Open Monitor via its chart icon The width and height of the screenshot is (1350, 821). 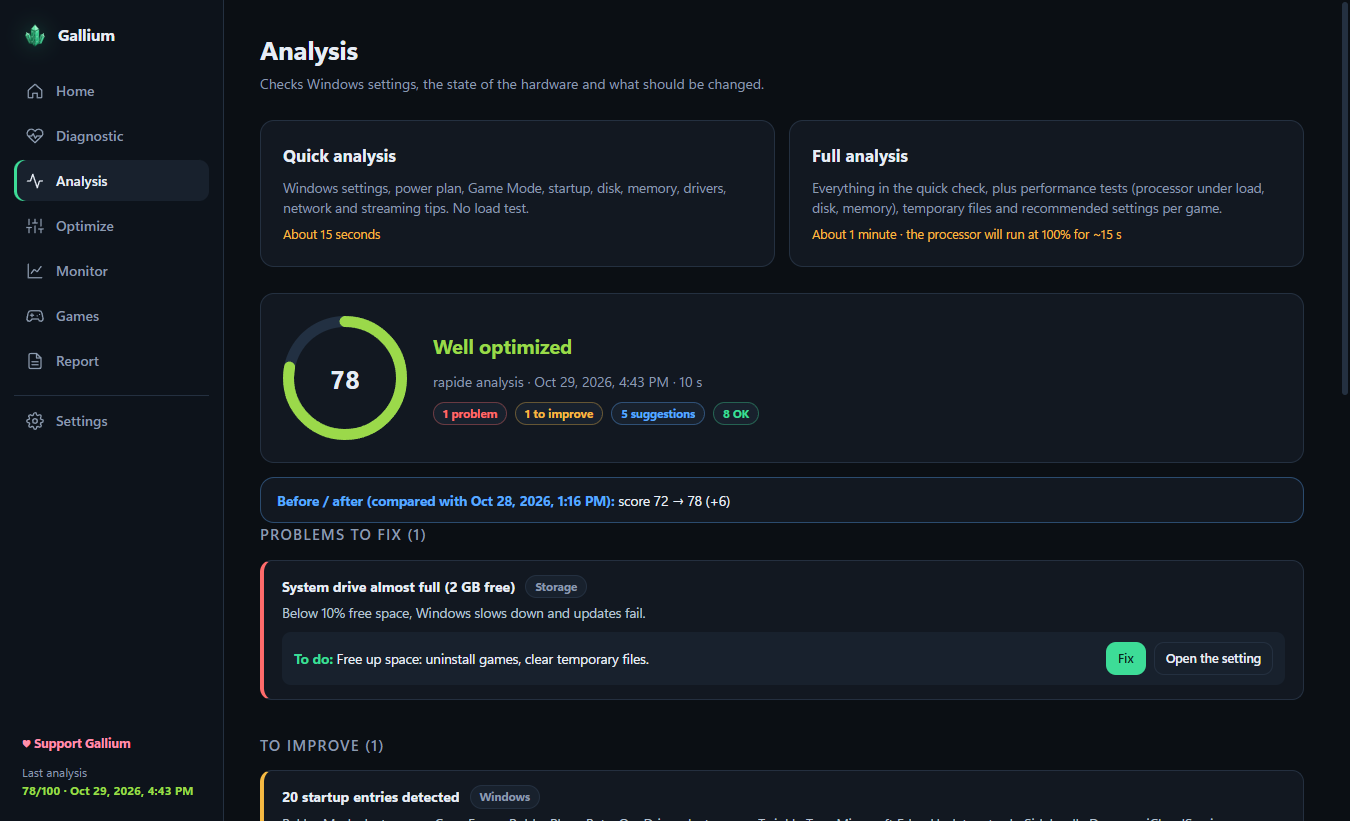pyautogui.click(x=35, y=271)
